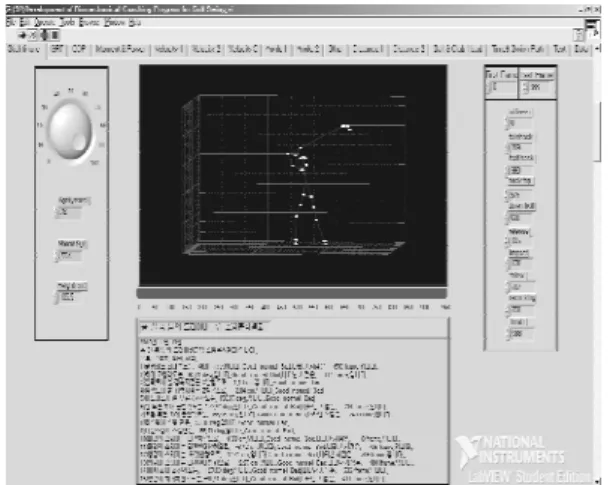The height and width of the screenshot is (485, 610).
Task: Click the Run arrow toolbar icon
Action: 22,35
